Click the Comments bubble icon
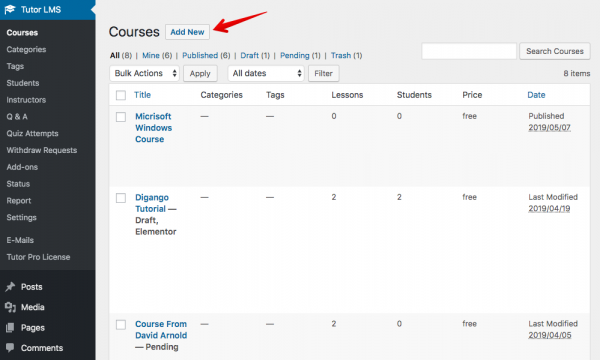 tap(10, 348)
